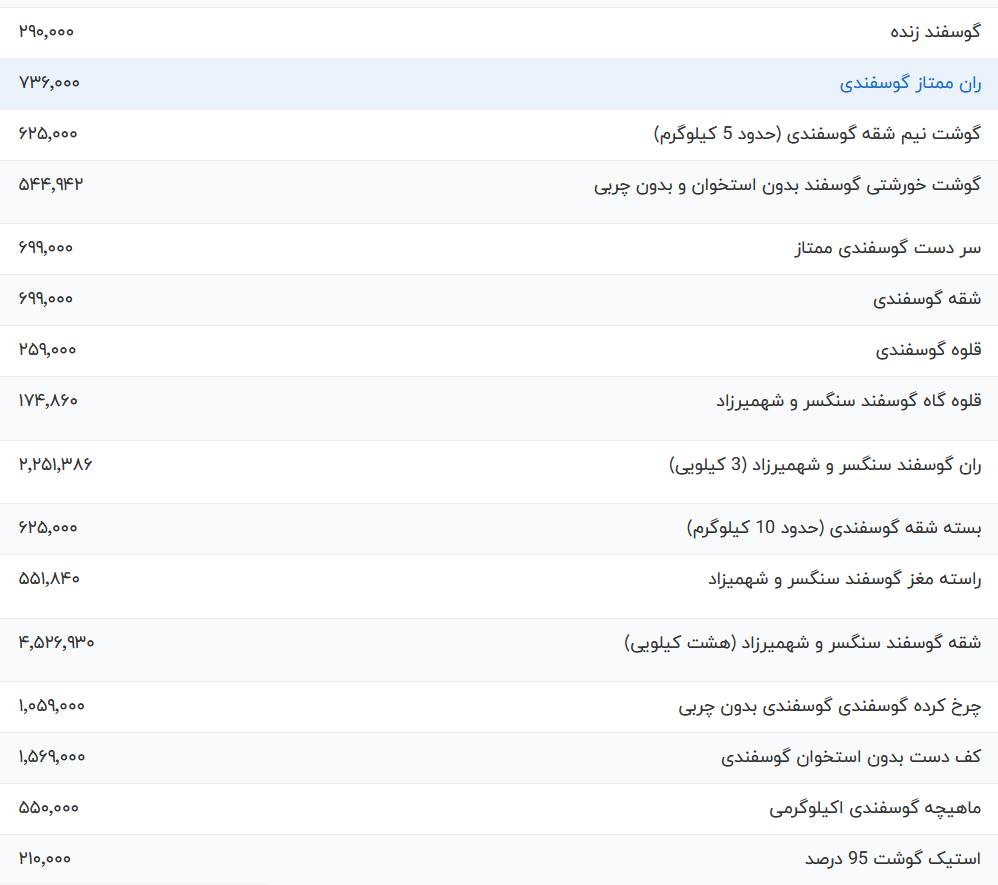
Task: Click 'سر دست گوسفندی ممتاز' name
Action: click(x=888, y=248)
